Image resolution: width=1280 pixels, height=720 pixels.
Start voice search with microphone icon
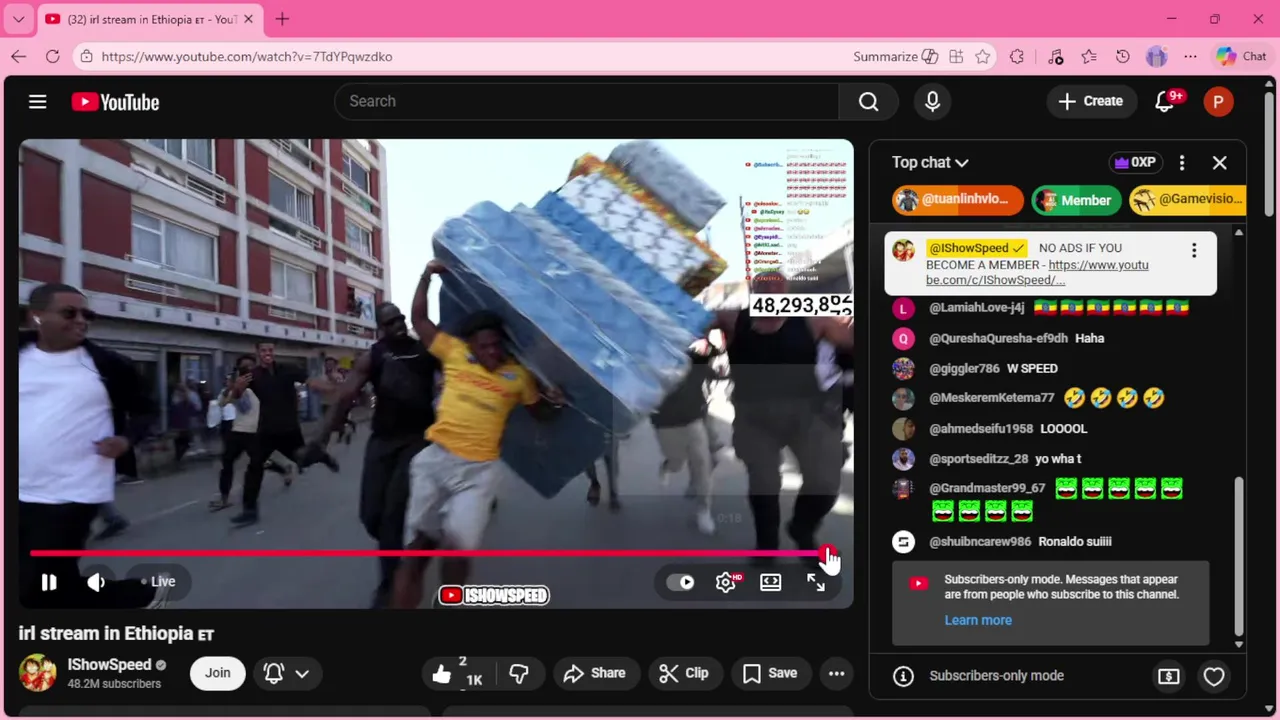point(932,101)
